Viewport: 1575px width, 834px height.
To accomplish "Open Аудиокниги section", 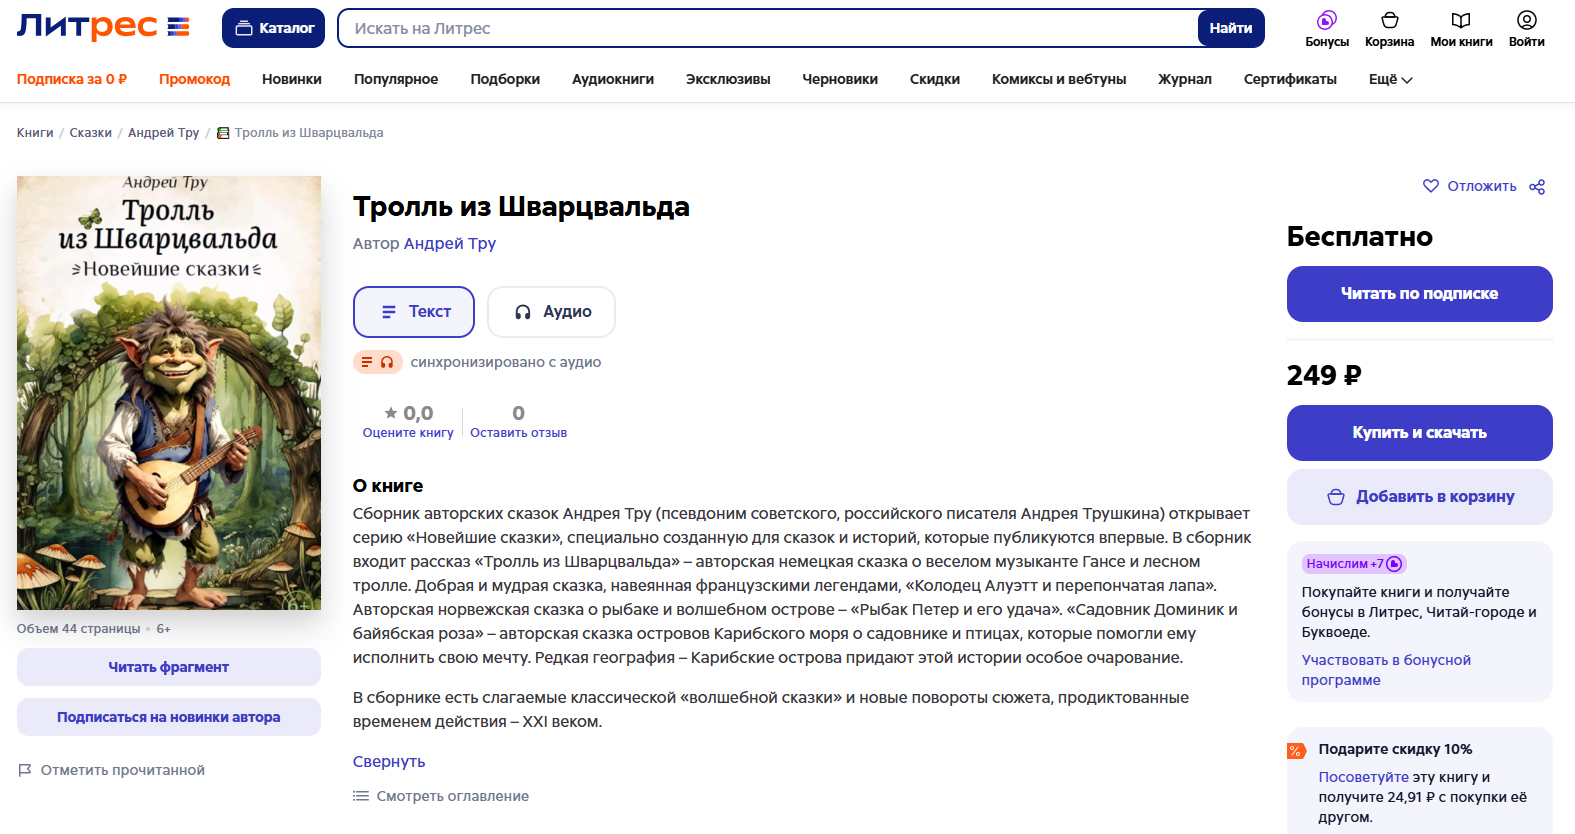I will pyautogui.click(x=613, y=79).
